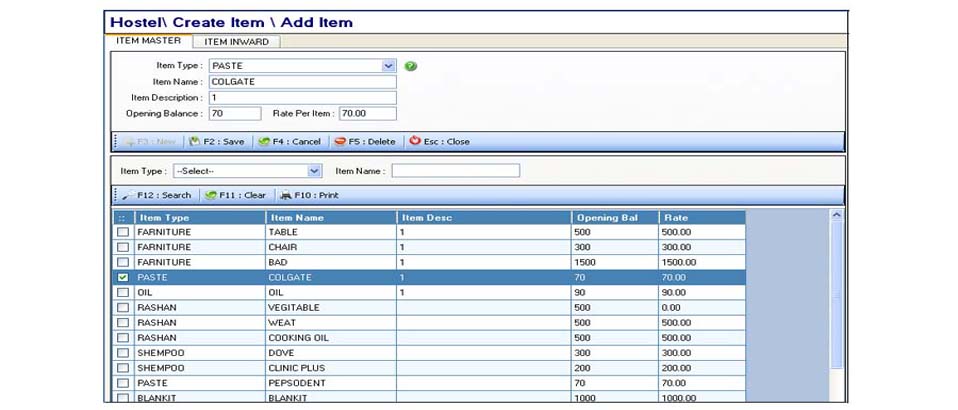
Task: Check the checkbox for the DOVE row
Action: (123, 353)
